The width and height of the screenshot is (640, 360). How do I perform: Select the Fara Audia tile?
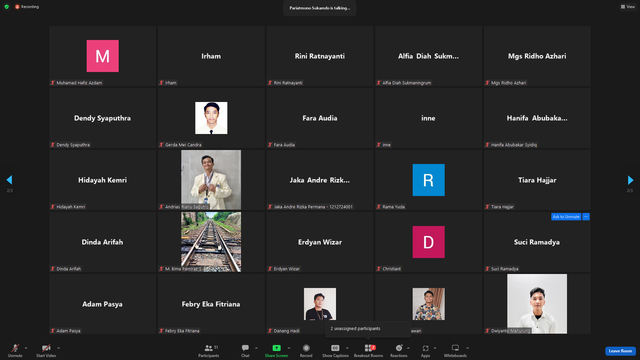(320, 118)
